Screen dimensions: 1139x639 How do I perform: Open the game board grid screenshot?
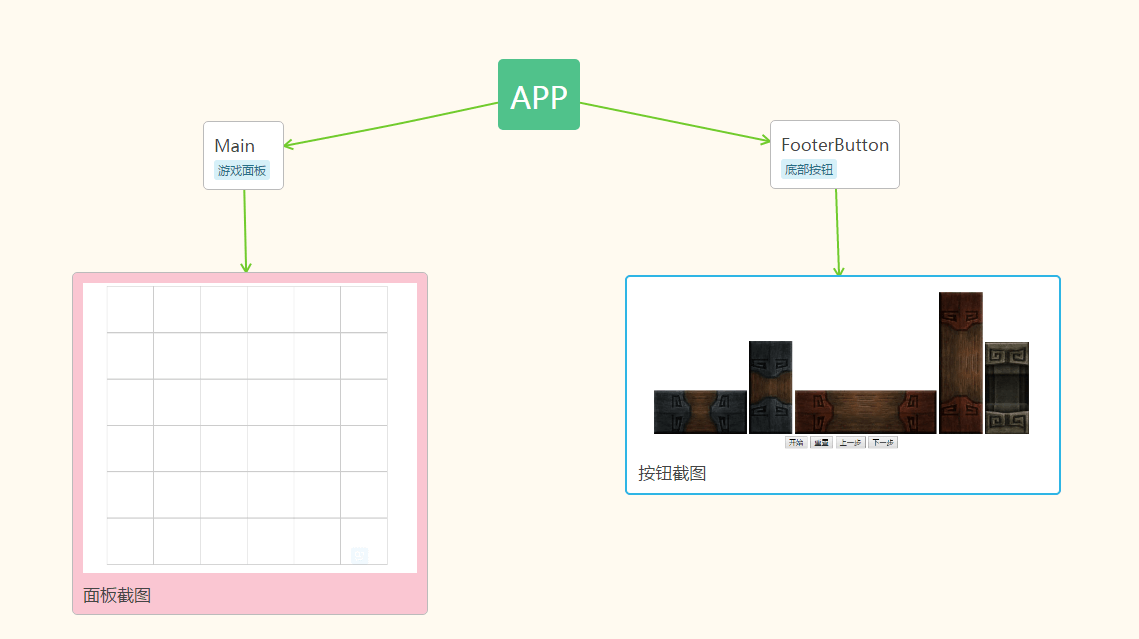tap(250, 428)
